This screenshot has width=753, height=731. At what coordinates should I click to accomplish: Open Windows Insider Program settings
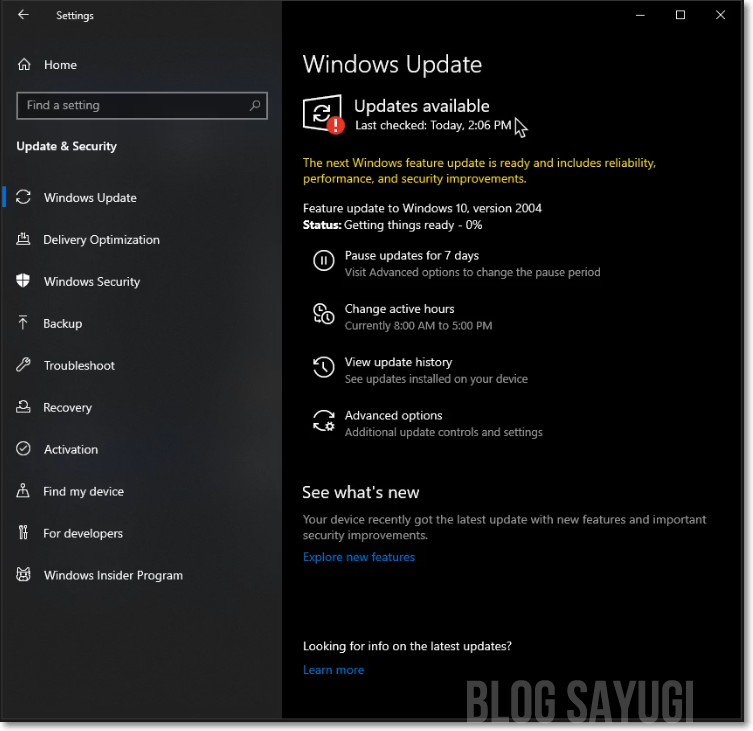coord(113,575)
